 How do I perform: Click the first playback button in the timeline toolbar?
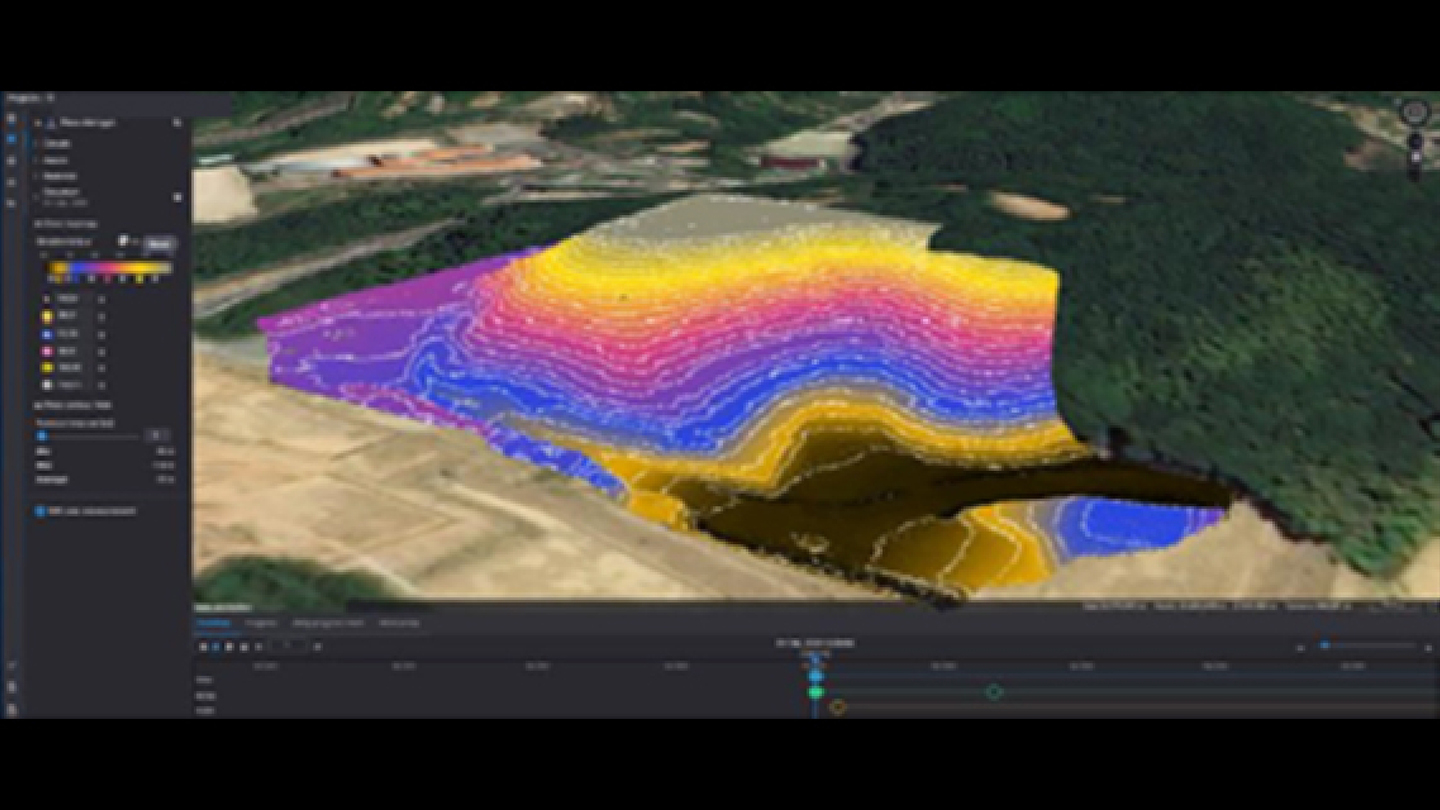203,647
